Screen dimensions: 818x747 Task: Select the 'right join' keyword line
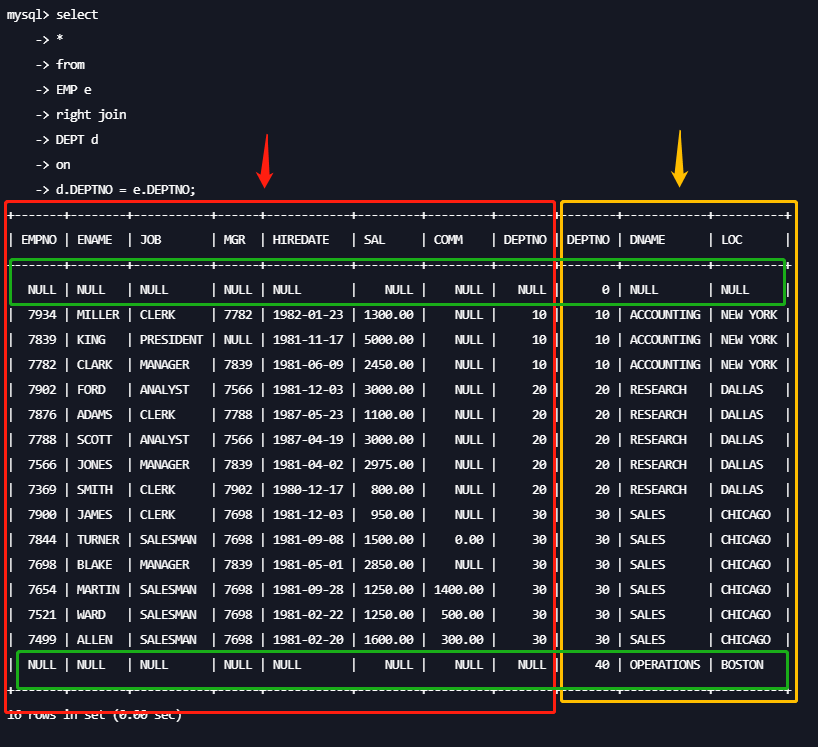click(90, 115)
